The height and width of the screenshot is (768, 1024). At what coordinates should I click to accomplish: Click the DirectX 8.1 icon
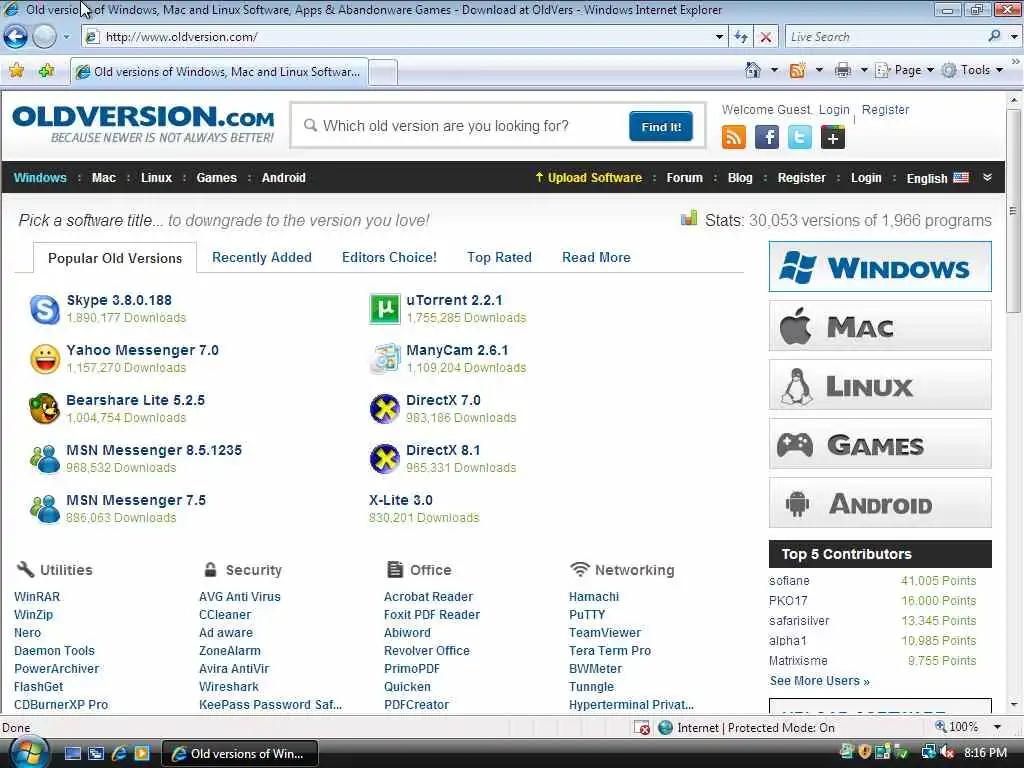point(385,459)
